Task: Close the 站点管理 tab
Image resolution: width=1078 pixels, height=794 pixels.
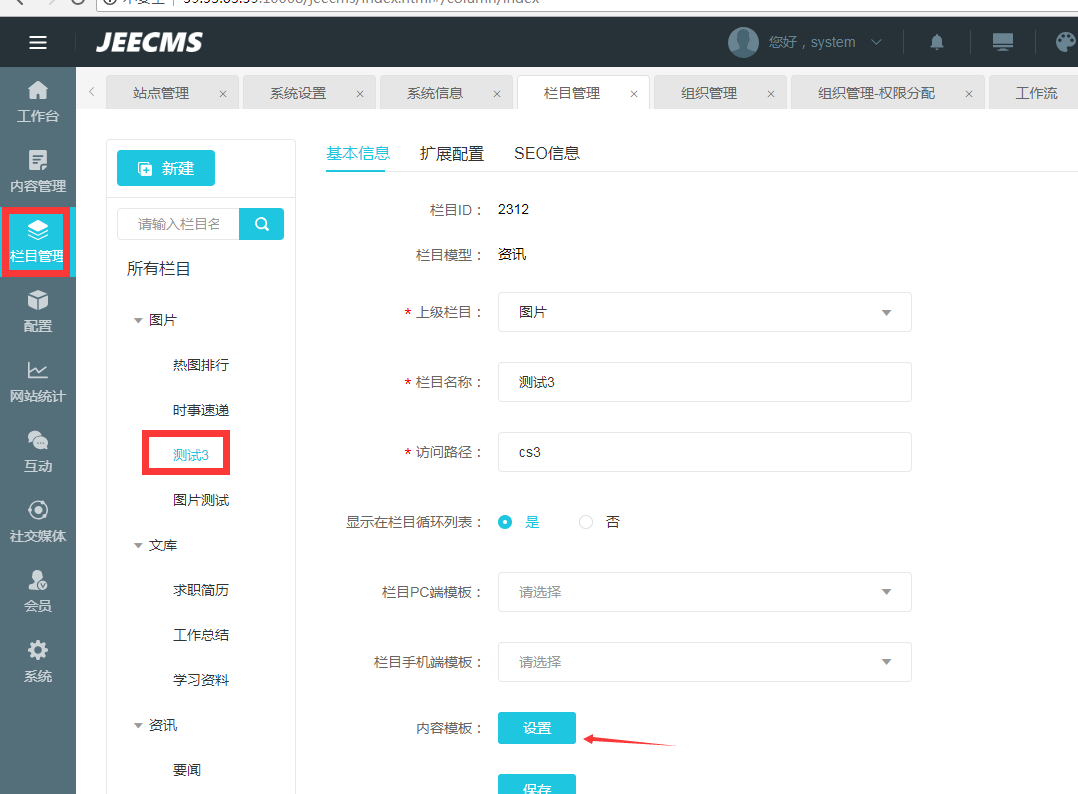Action: 223,94
